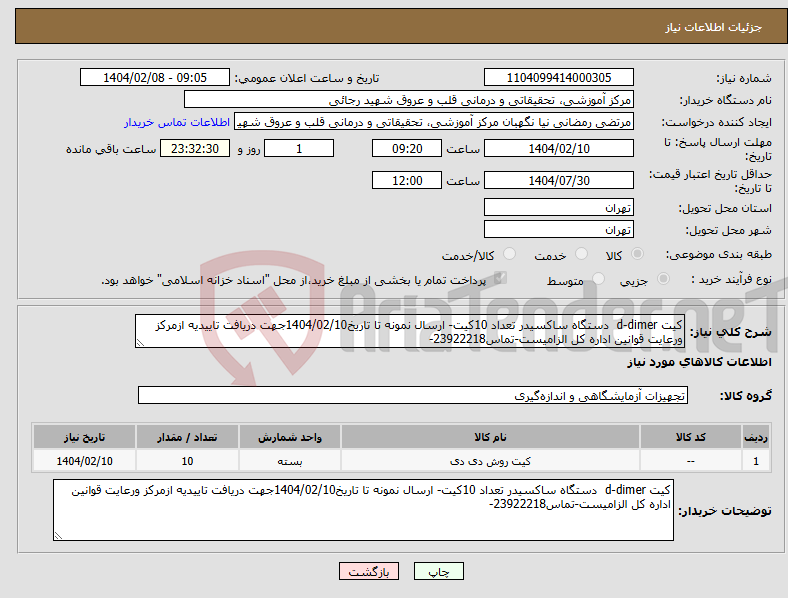Click the announcement date-time field 1404/02/08
Viewport: 788px width, 598px height.
coord(155,77)
